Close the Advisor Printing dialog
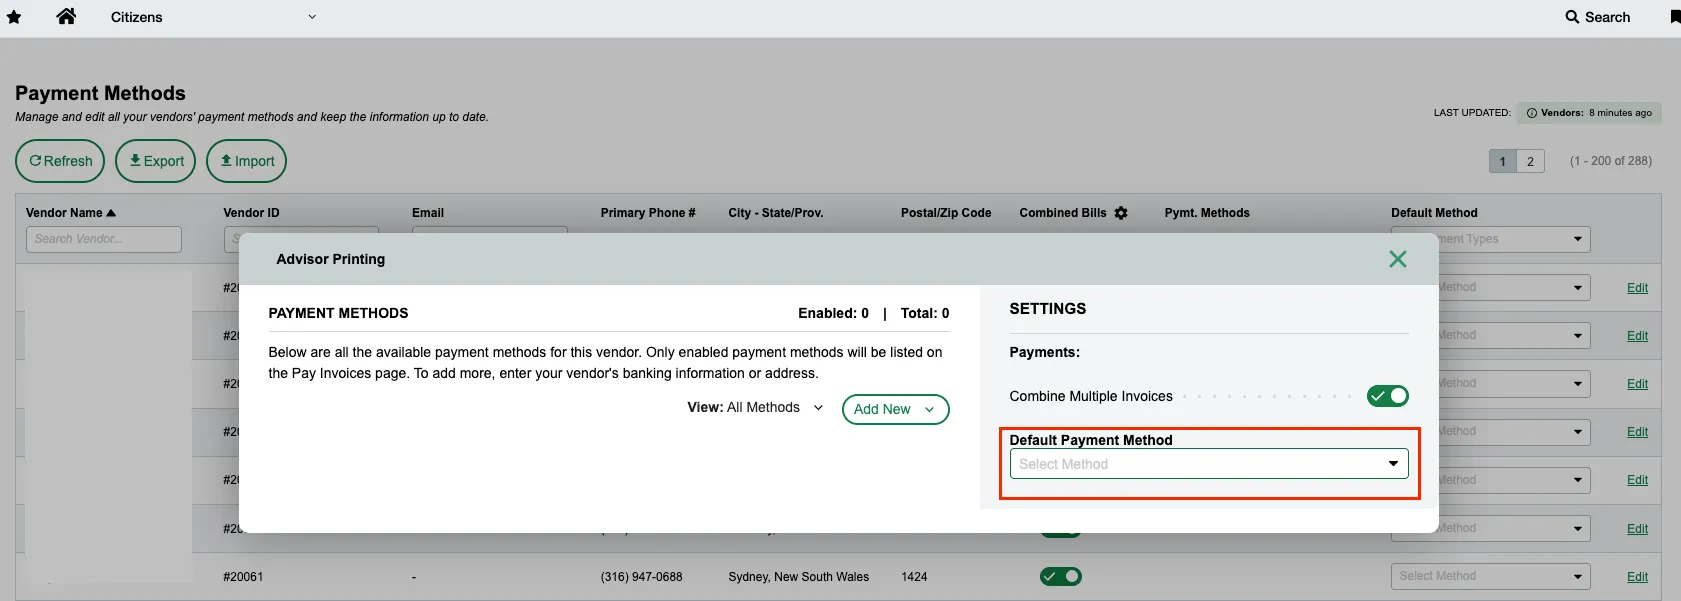 (1398, 259)
